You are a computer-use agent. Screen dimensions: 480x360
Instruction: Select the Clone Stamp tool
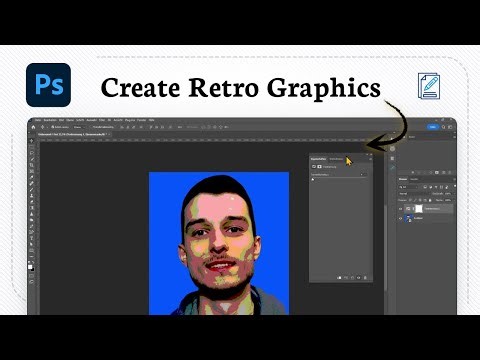32,196
